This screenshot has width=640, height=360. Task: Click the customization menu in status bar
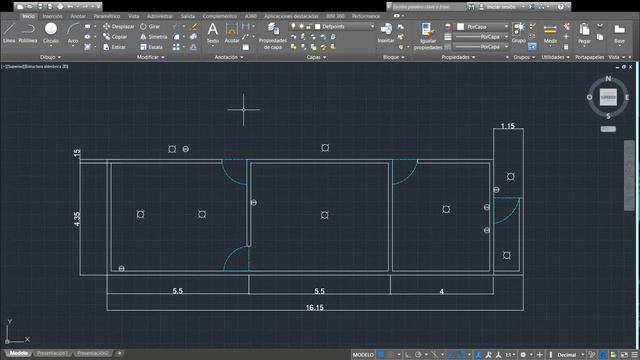coord(634,355)
